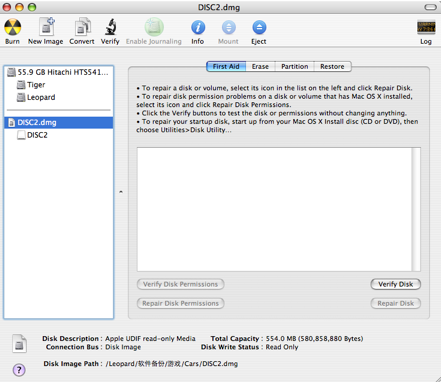
Task: Click Repair Disk Permissions button
Action: tap(180, 303)
